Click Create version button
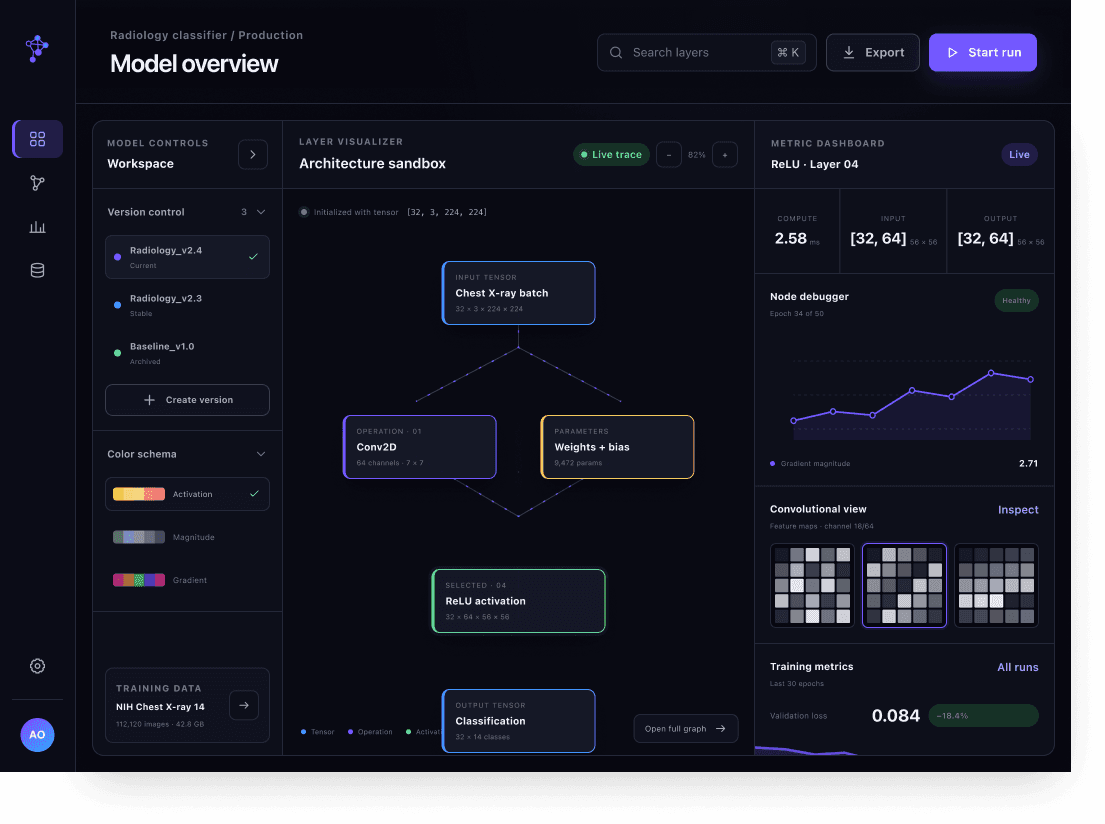Image resolution: width=1105 pixels, height=824 pixels. tap(187, 400)
